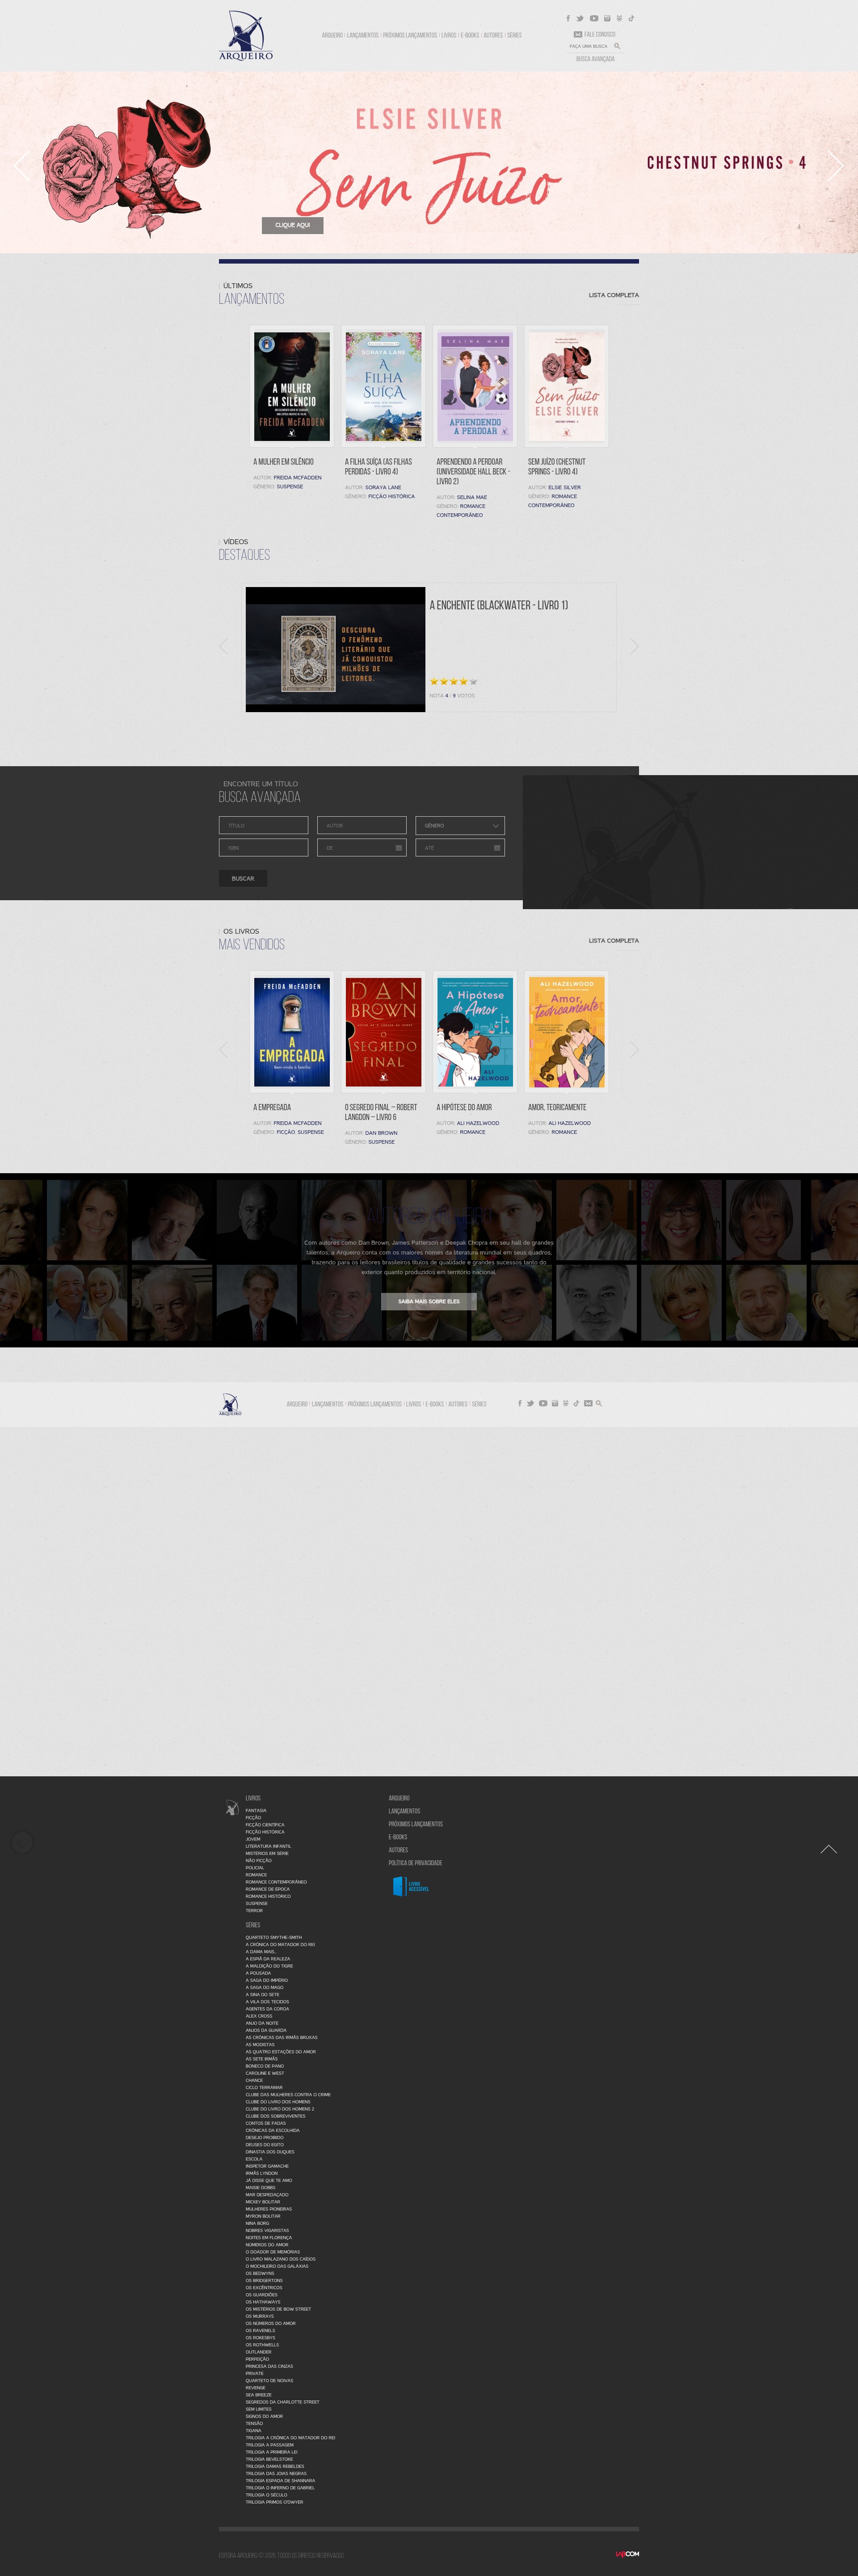Click the small Arqueiro logo in the lower nav bar
This screenshot has width=858, height=2576.
[x=230, y=1404]
